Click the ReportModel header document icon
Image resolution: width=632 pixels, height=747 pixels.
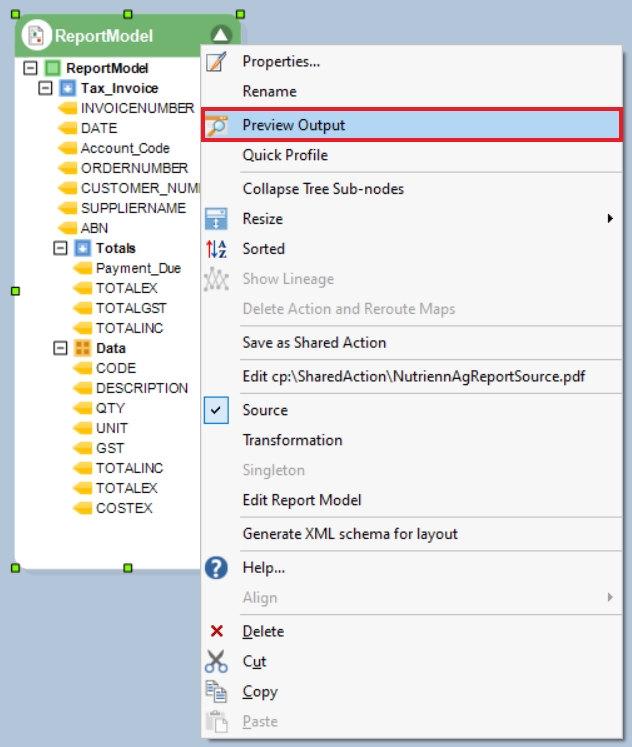coord(36,35)
